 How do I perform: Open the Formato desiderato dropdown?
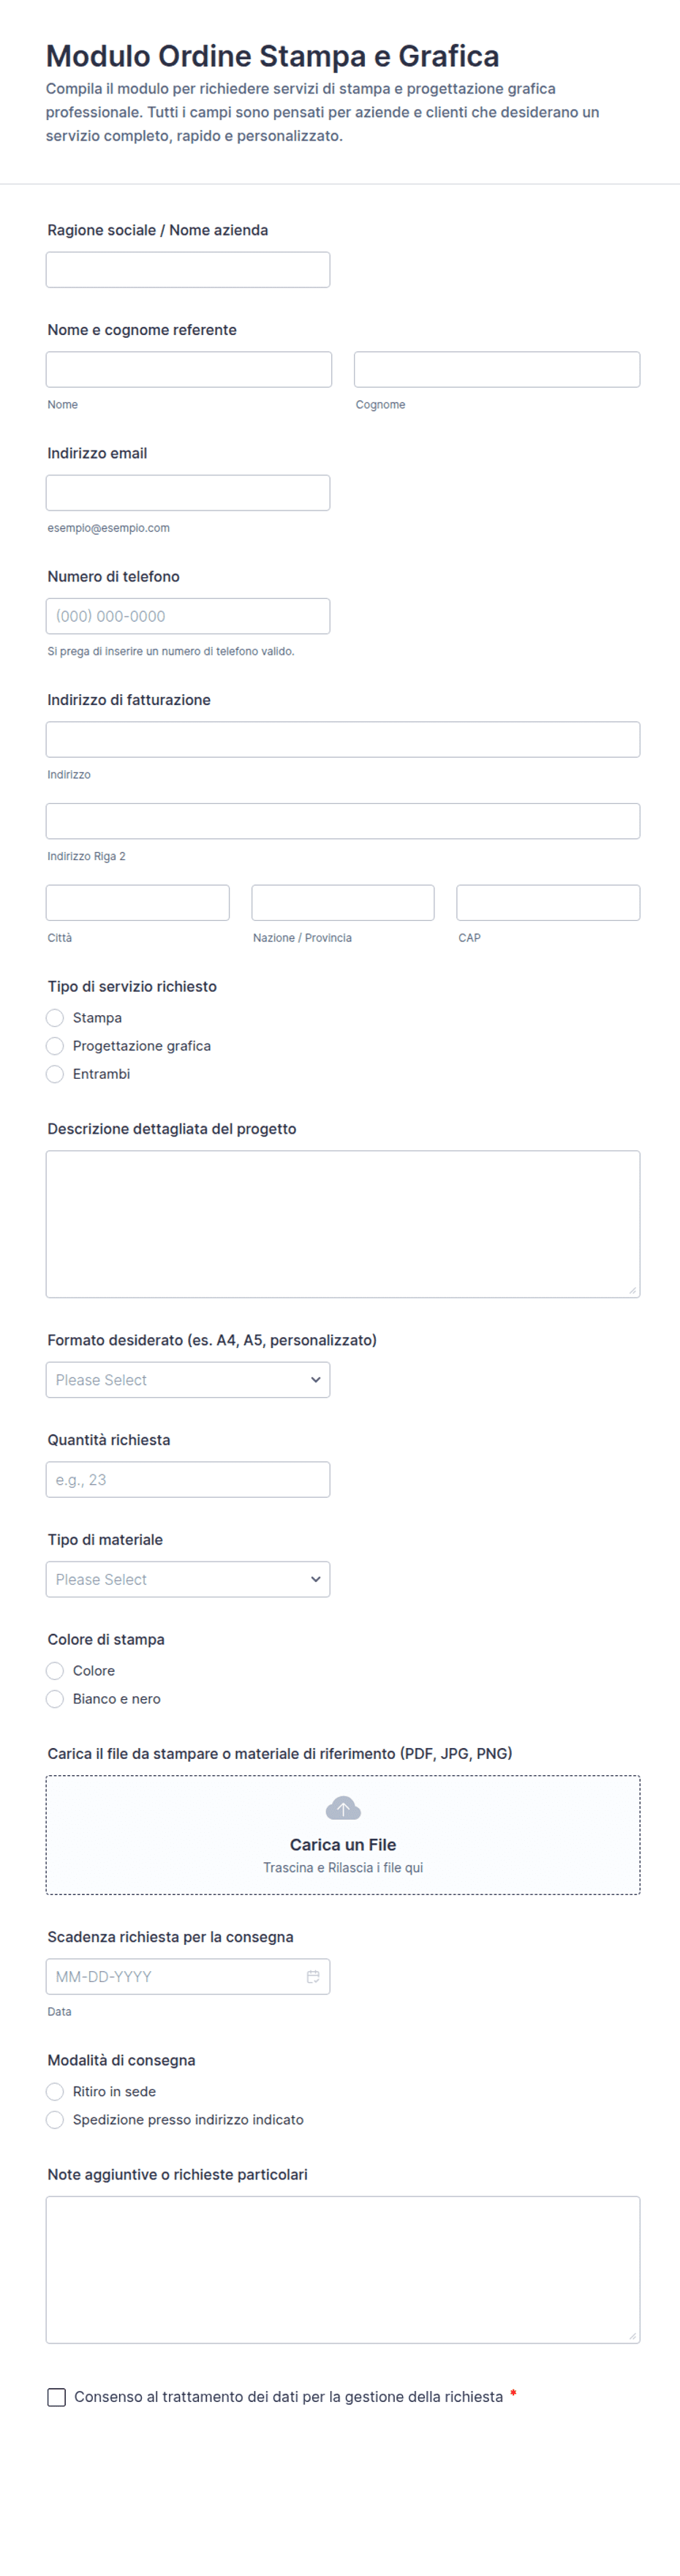188,1380
